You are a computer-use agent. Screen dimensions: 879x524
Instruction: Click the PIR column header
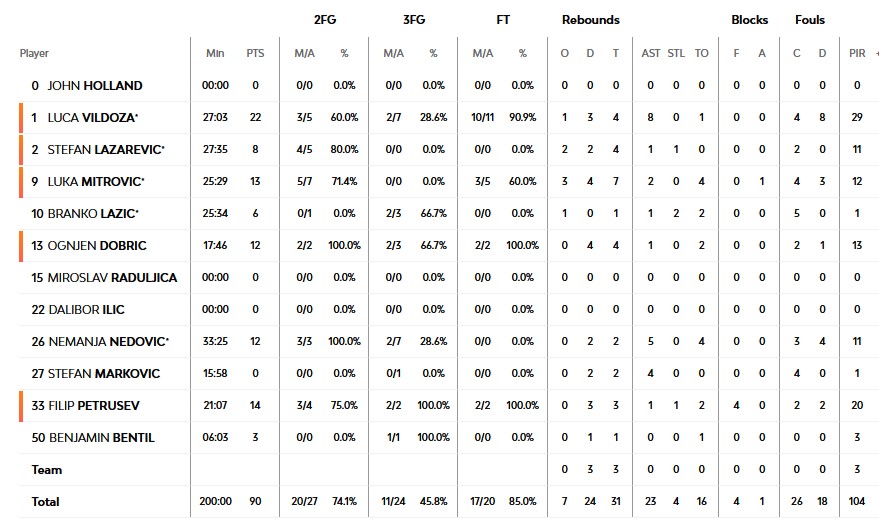pyautogui.click(x=856, y=53)
